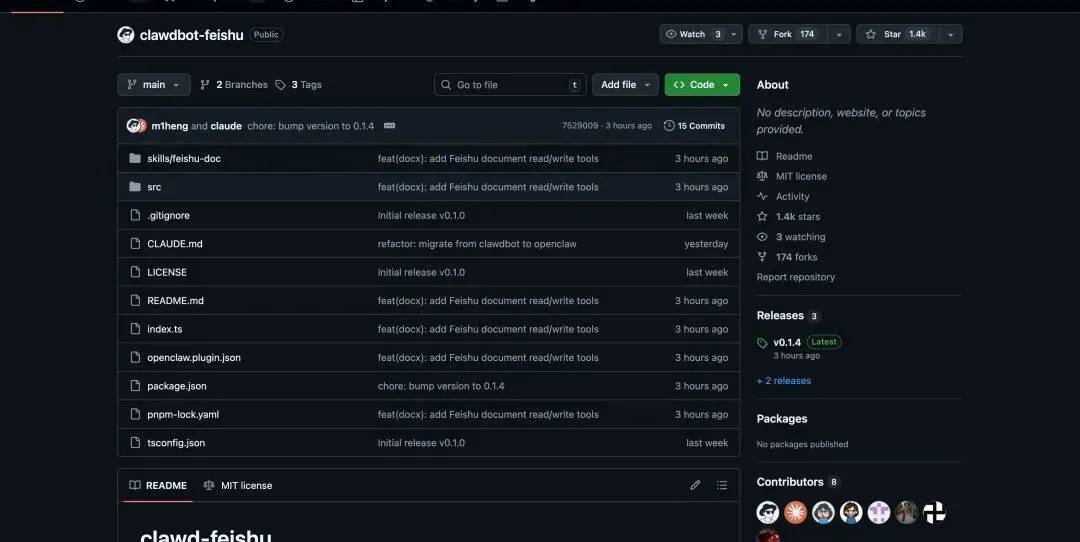Open the skills/feishu-doc folder

[x=183, y=158]
